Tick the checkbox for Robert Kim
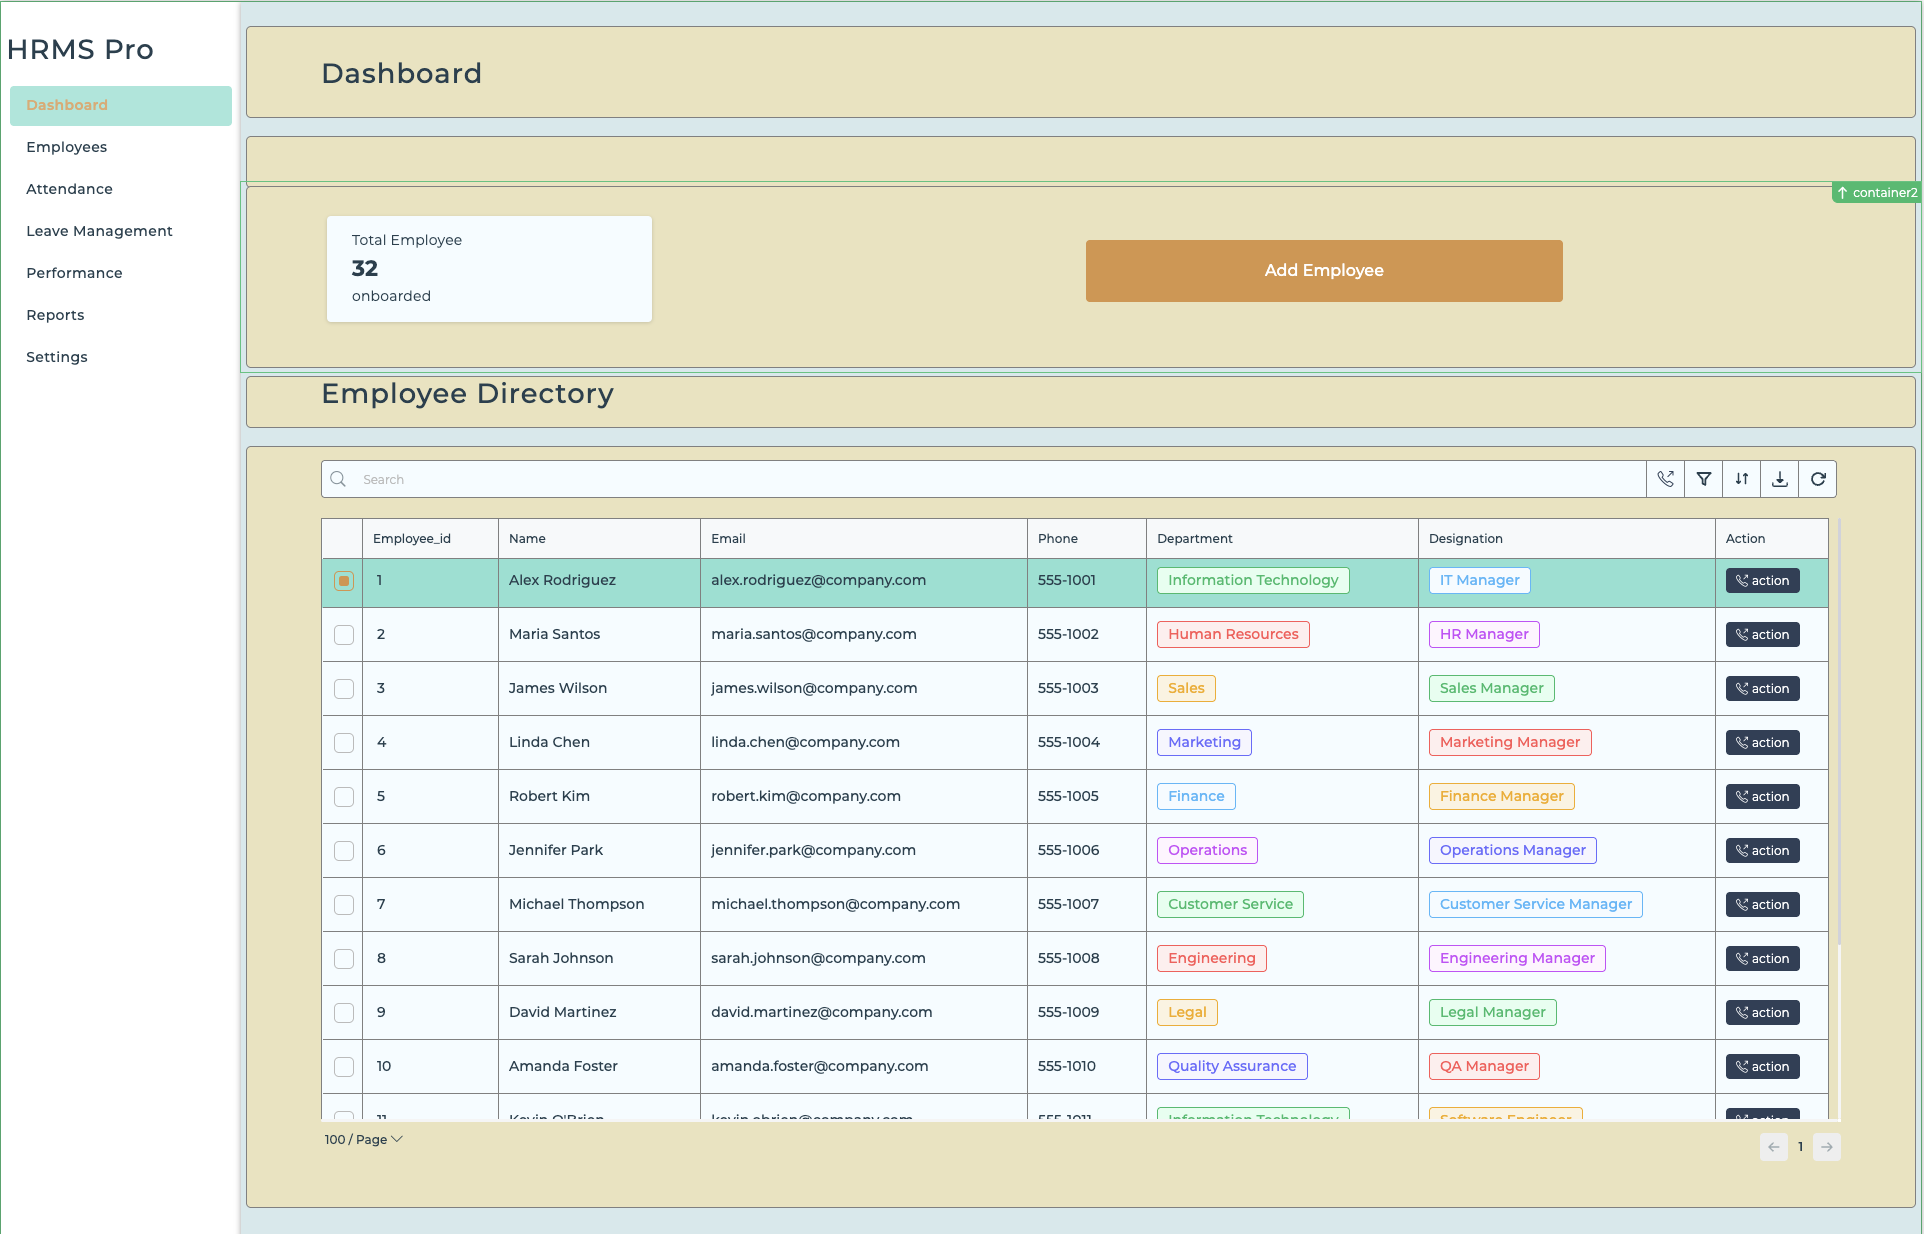The height and width of the screenshot is (1234, 1924). tap(344, 797)
